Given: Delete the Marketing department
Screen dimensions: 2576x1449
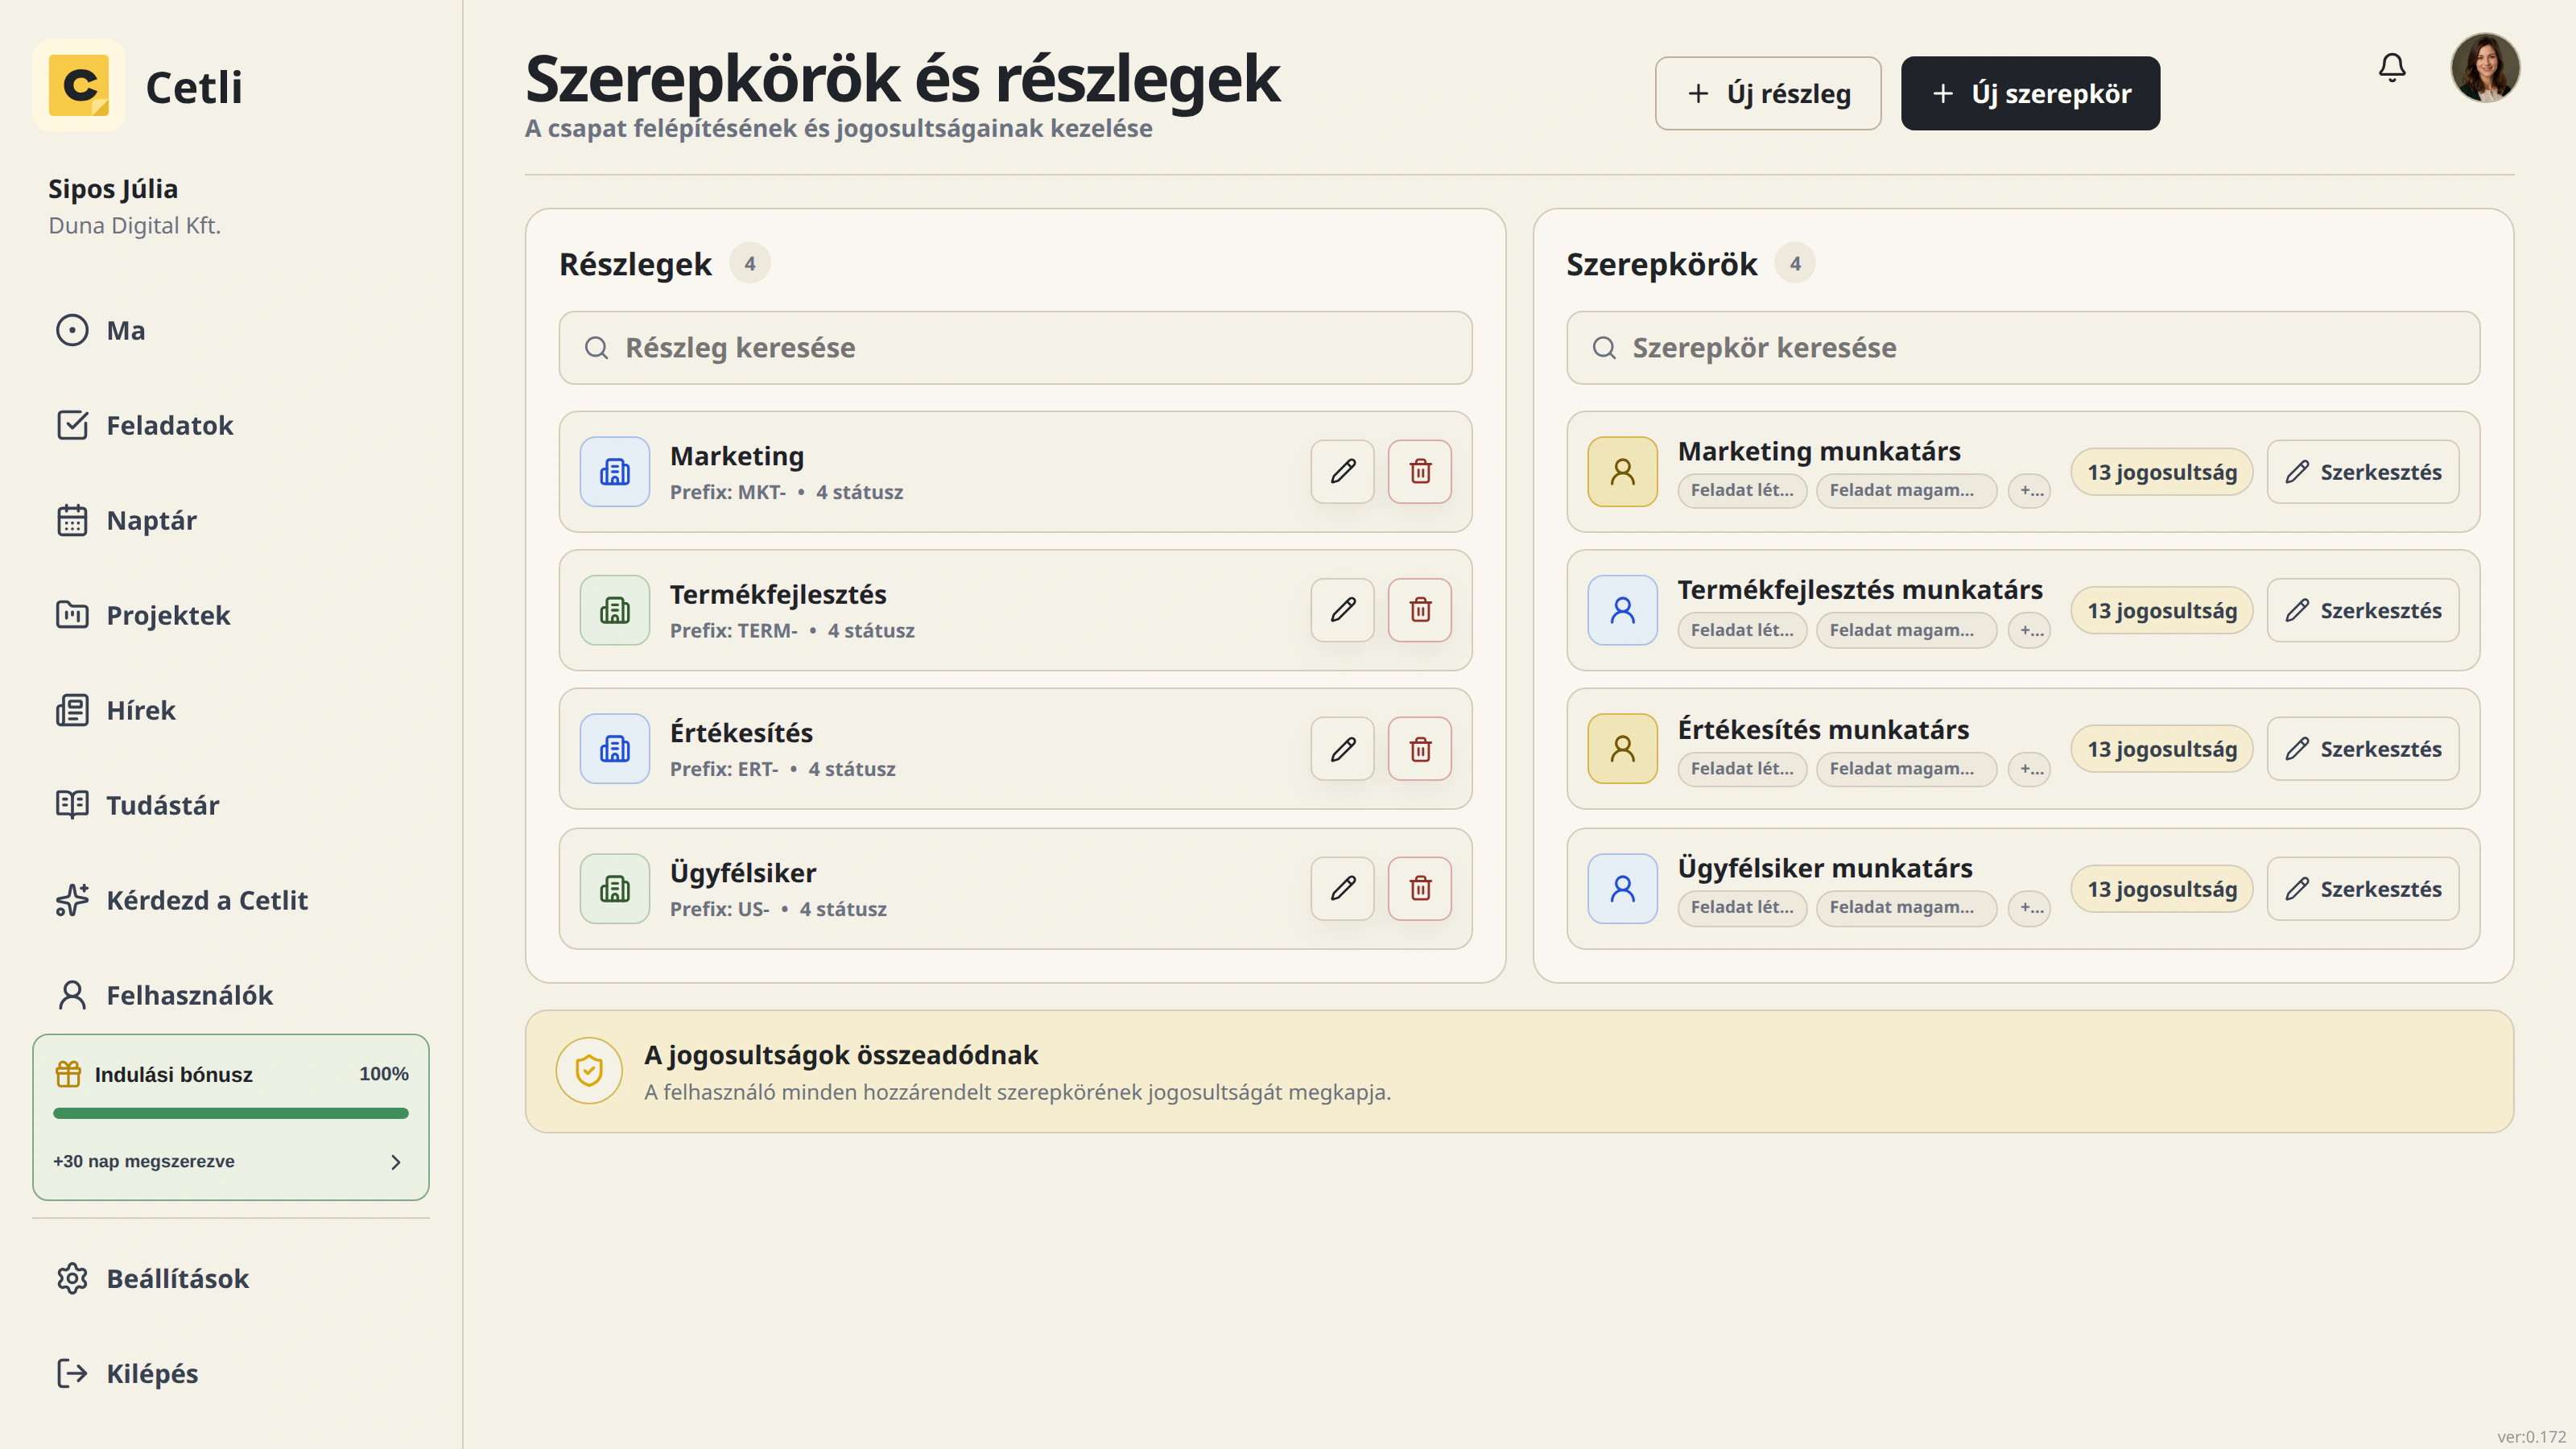Looking at the screenshot, I should tap(1420, 471).
